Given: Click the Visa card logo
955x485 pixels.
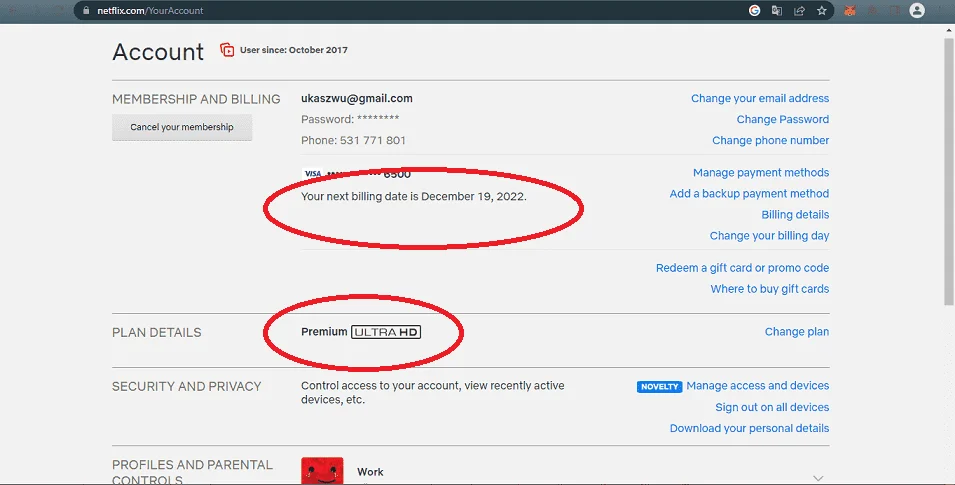Looking at the screenshot, I should pos(312,174).
